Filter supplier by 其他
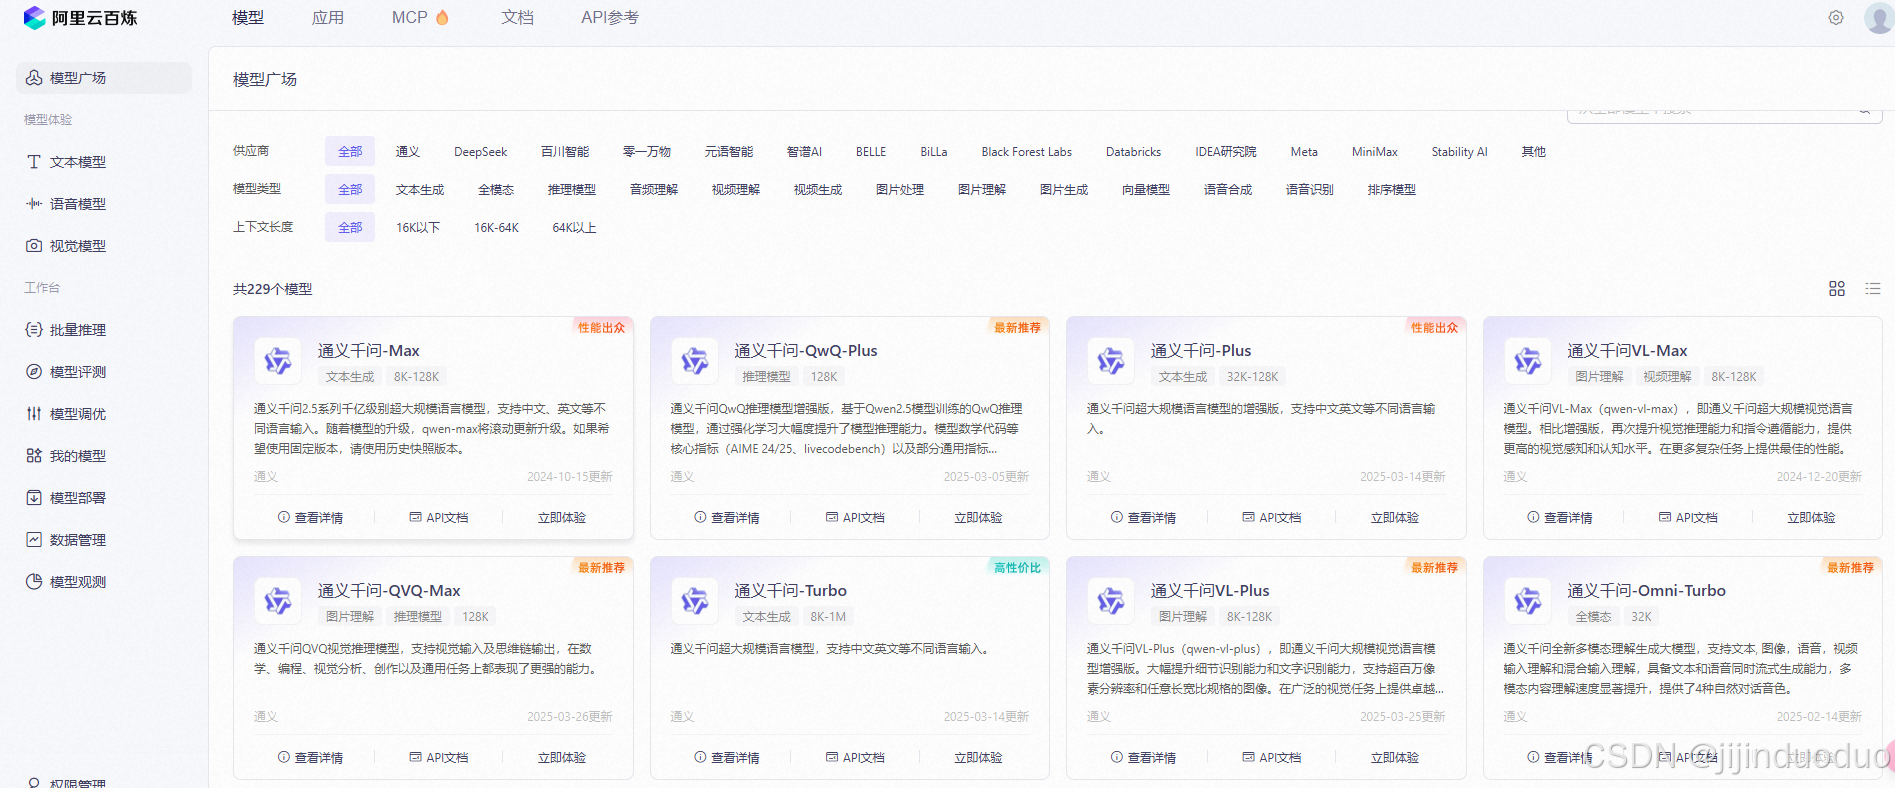This screenshot has width=1895, height=788. tap(1534, 152)
